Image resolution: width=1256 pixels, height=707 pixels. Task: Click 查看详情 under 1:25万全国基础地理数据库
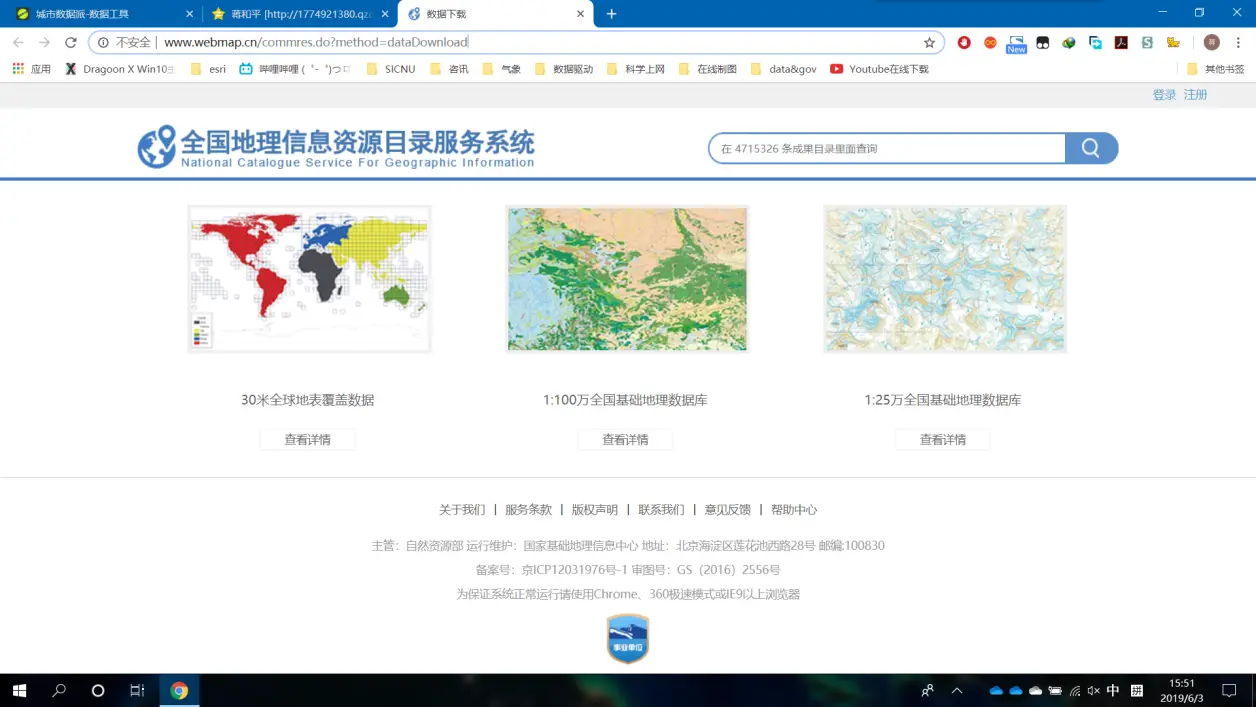pyautogui.click(x=943, y=439)
